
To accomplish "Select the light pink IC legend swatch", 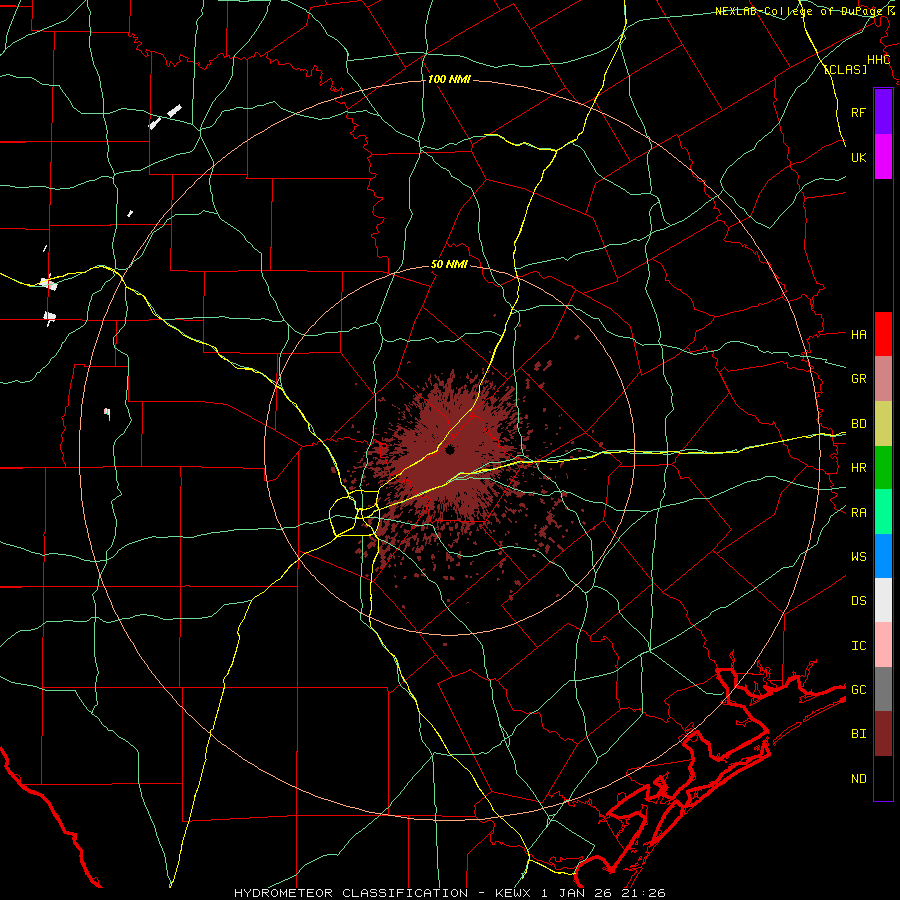I will tap(883, 645).
